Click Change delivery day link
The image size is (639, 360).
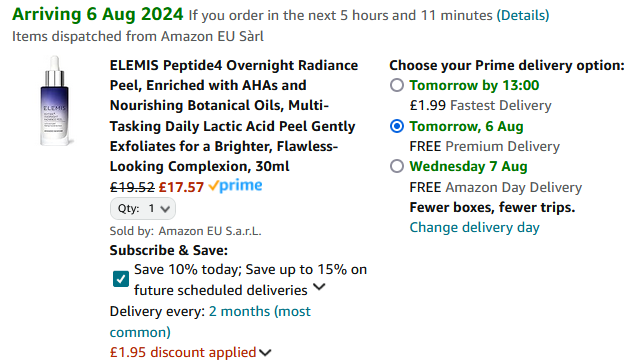point(474,227)
